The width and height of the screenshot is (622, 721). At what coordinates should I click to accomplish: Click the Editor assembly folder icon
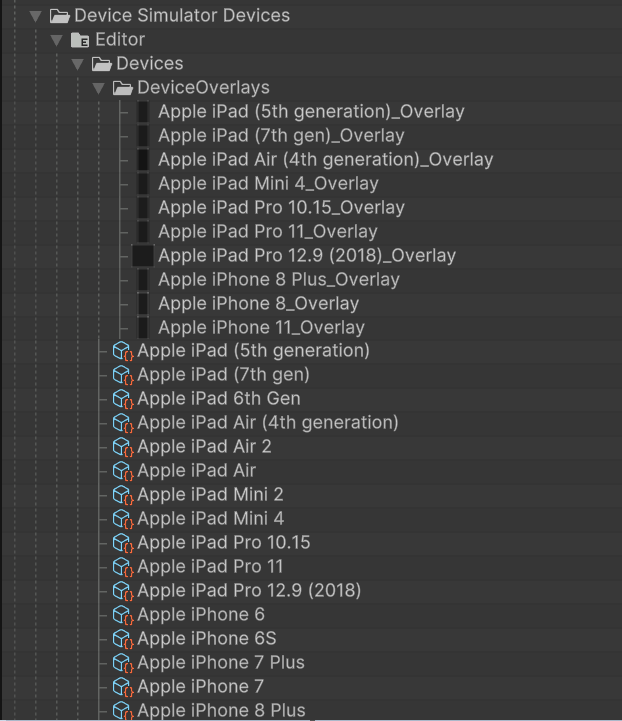80,40
